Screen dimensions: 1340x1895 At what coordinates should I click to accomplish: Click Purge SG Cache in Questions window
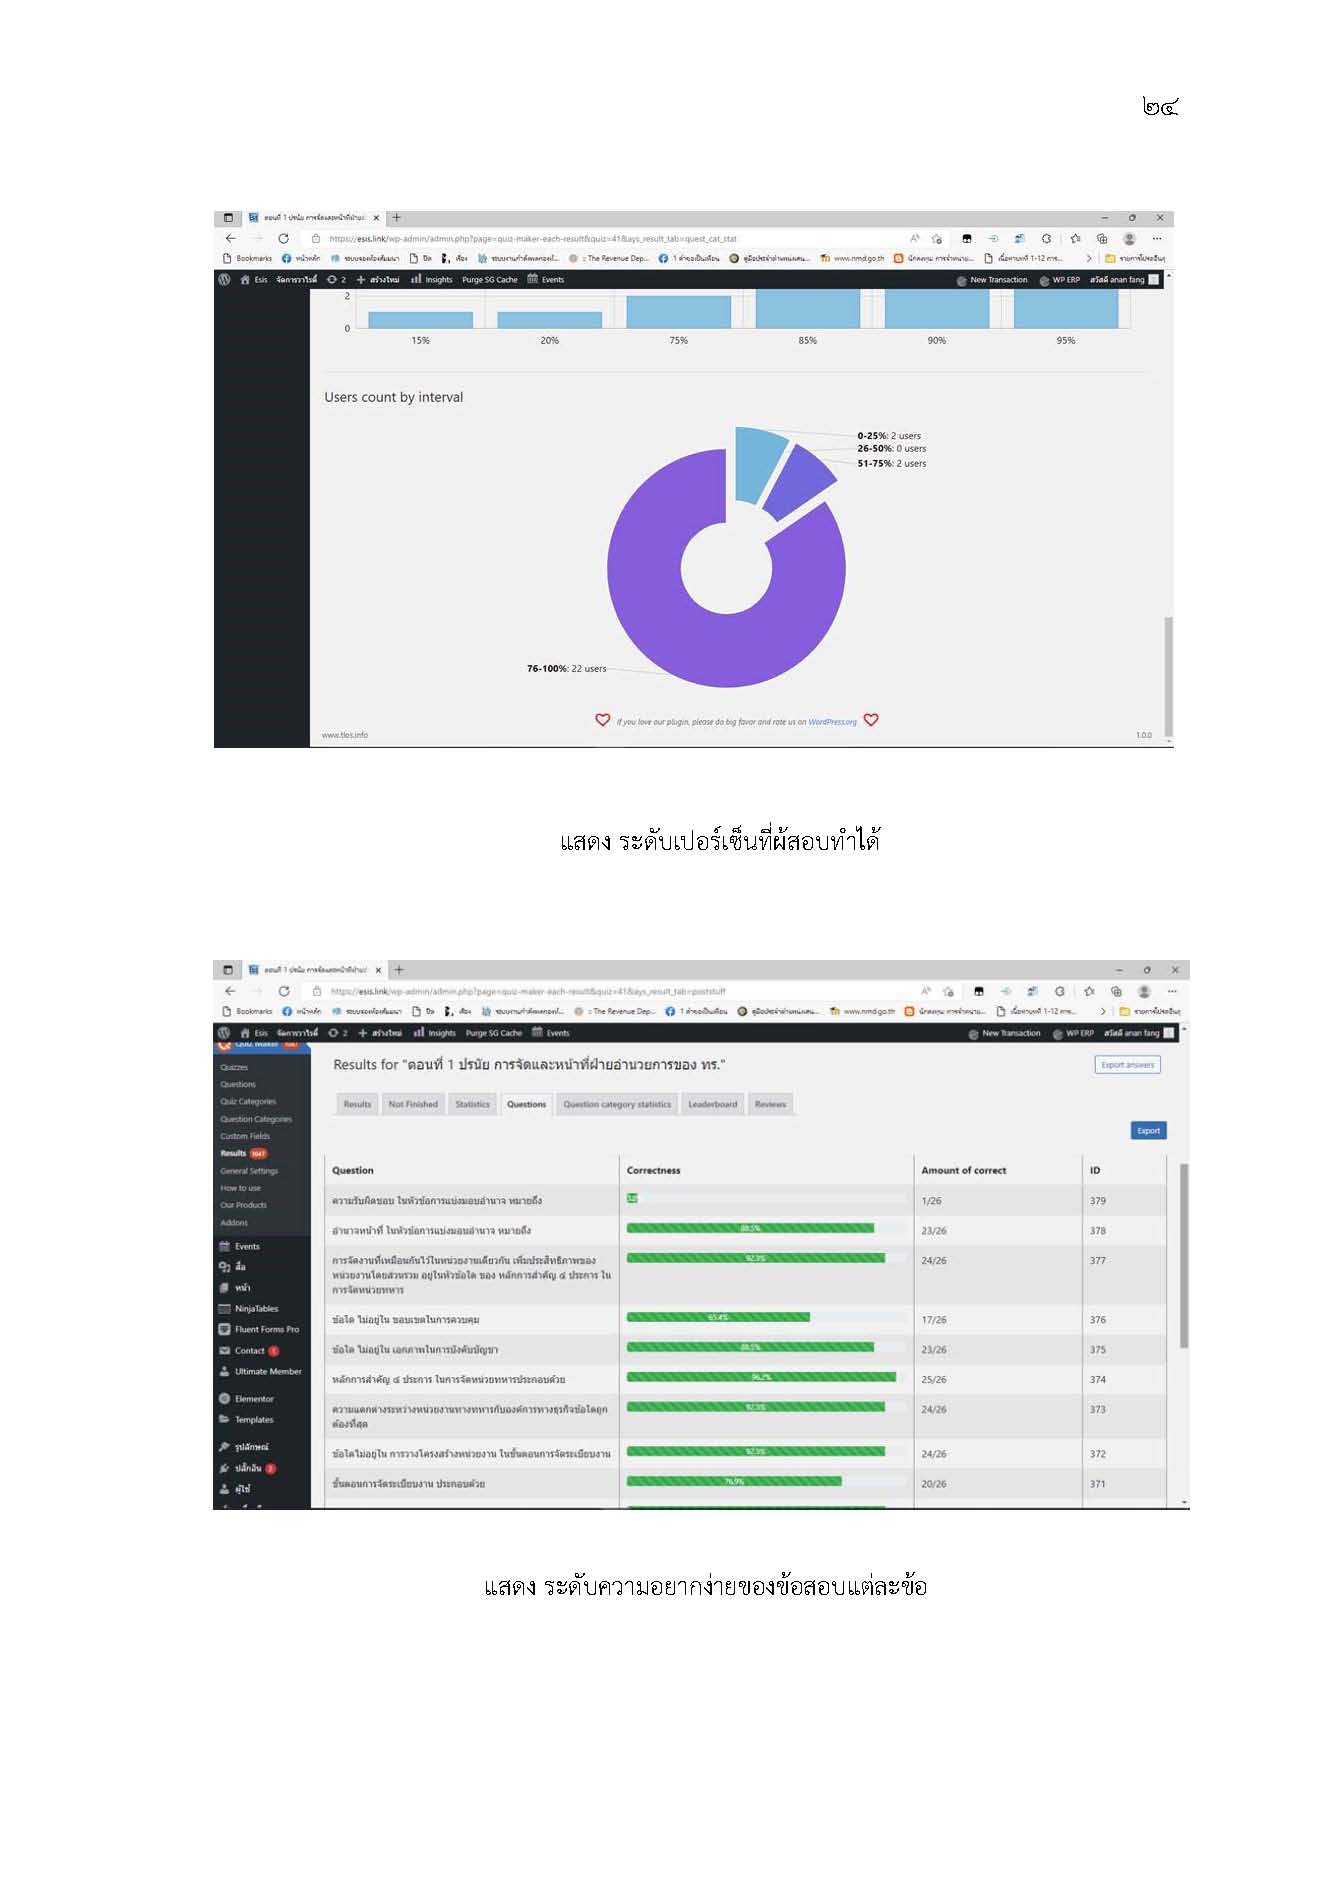pos(494,1033)
